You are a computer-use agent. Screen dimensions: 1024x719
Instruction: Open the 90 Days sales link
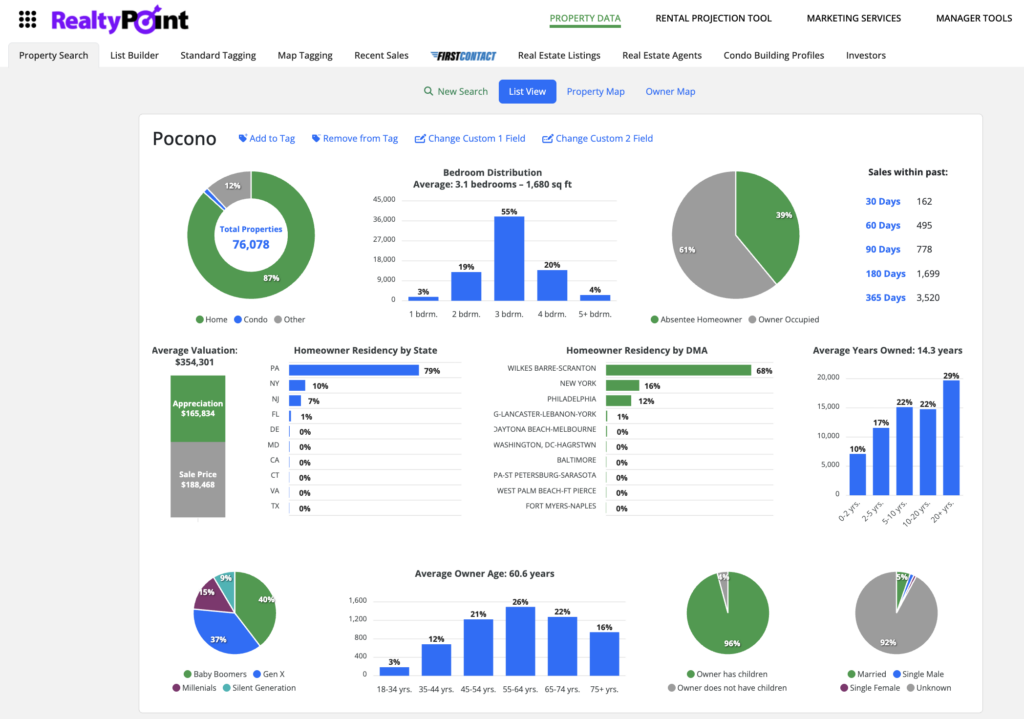pyautogui.click(x=883, y=250)
